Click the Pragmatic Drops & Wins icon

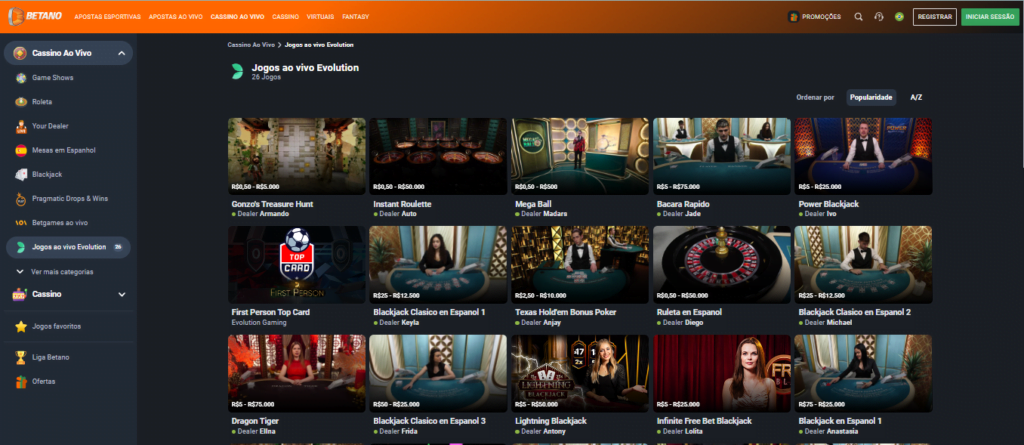[21, 199]
